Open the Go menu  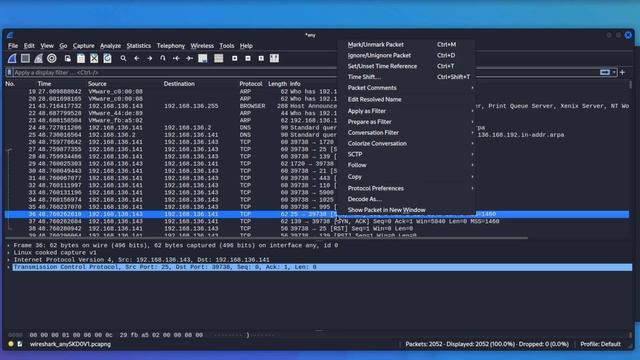click(x=63, y=46)
